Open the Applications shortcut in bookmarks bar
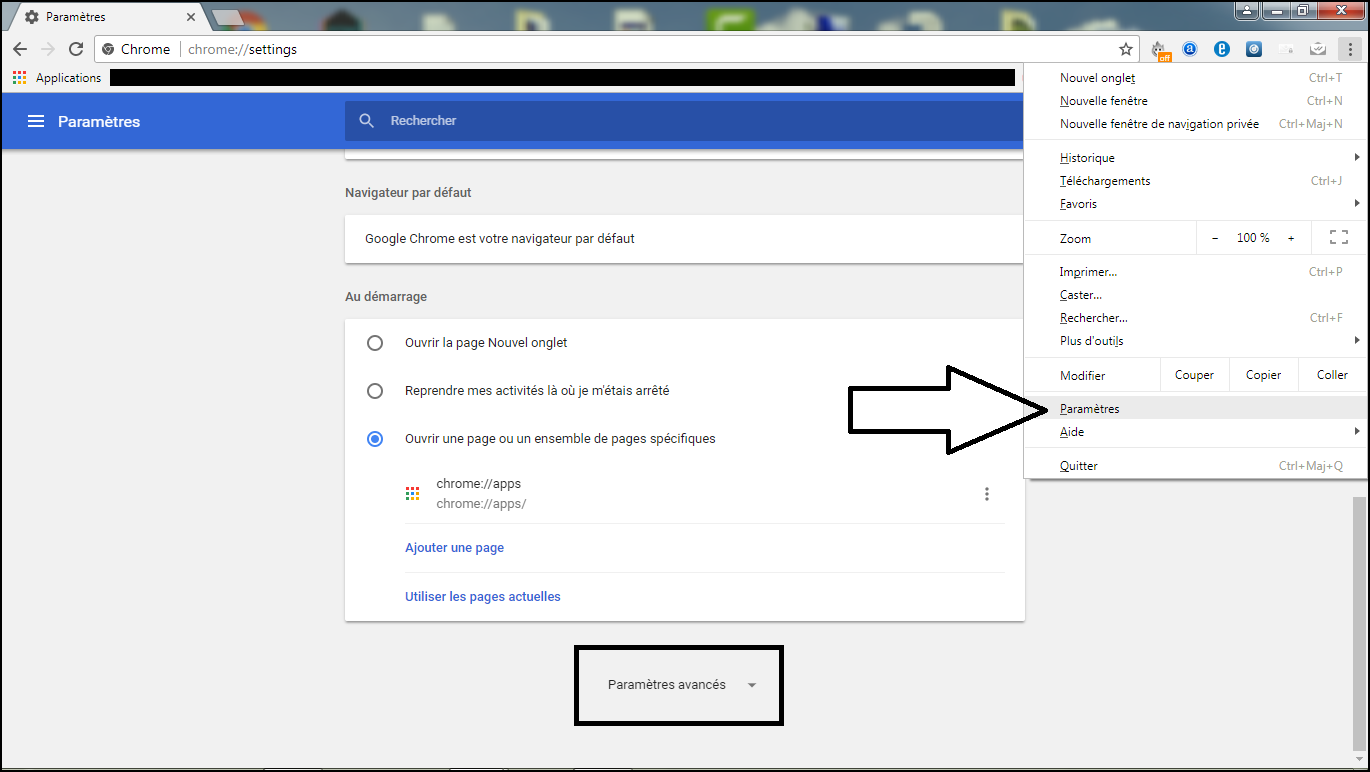This screenshot has width=1370, height=772. click(57, 78)
